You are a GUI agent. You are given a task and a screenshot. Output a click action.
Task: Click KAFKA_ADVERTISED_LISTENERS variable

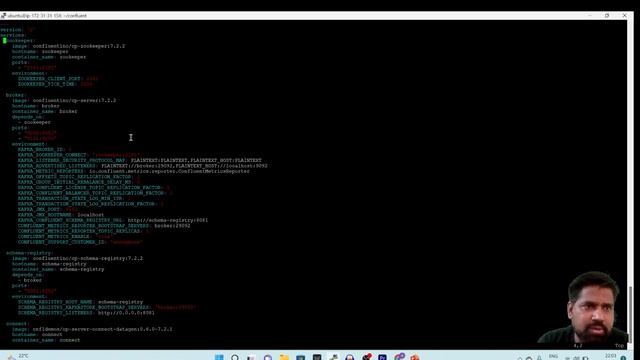(57, 166)
